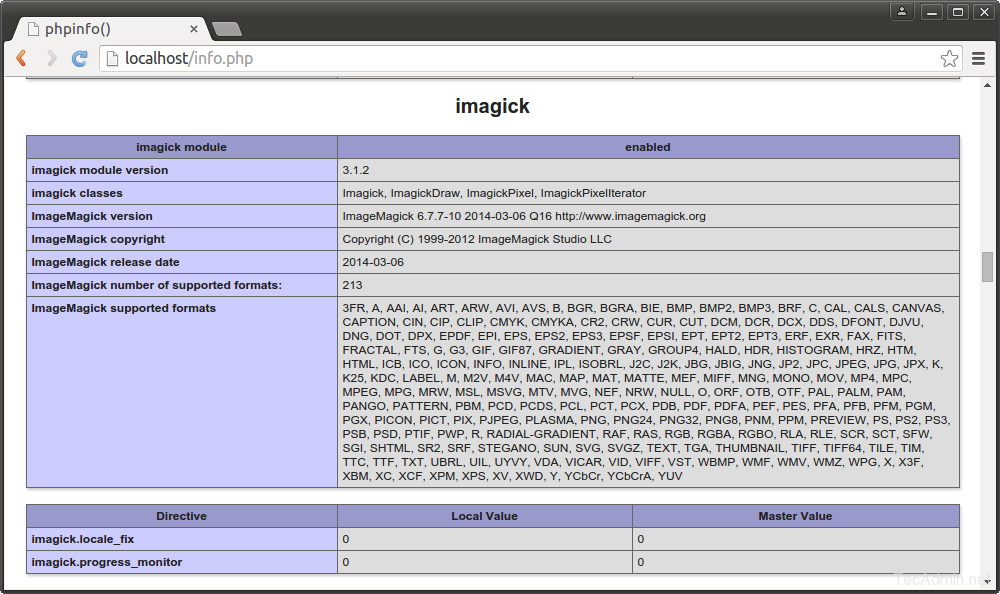Reload the info.php page
This screenshot has height=594, width=1000.
tap(80, 59)
